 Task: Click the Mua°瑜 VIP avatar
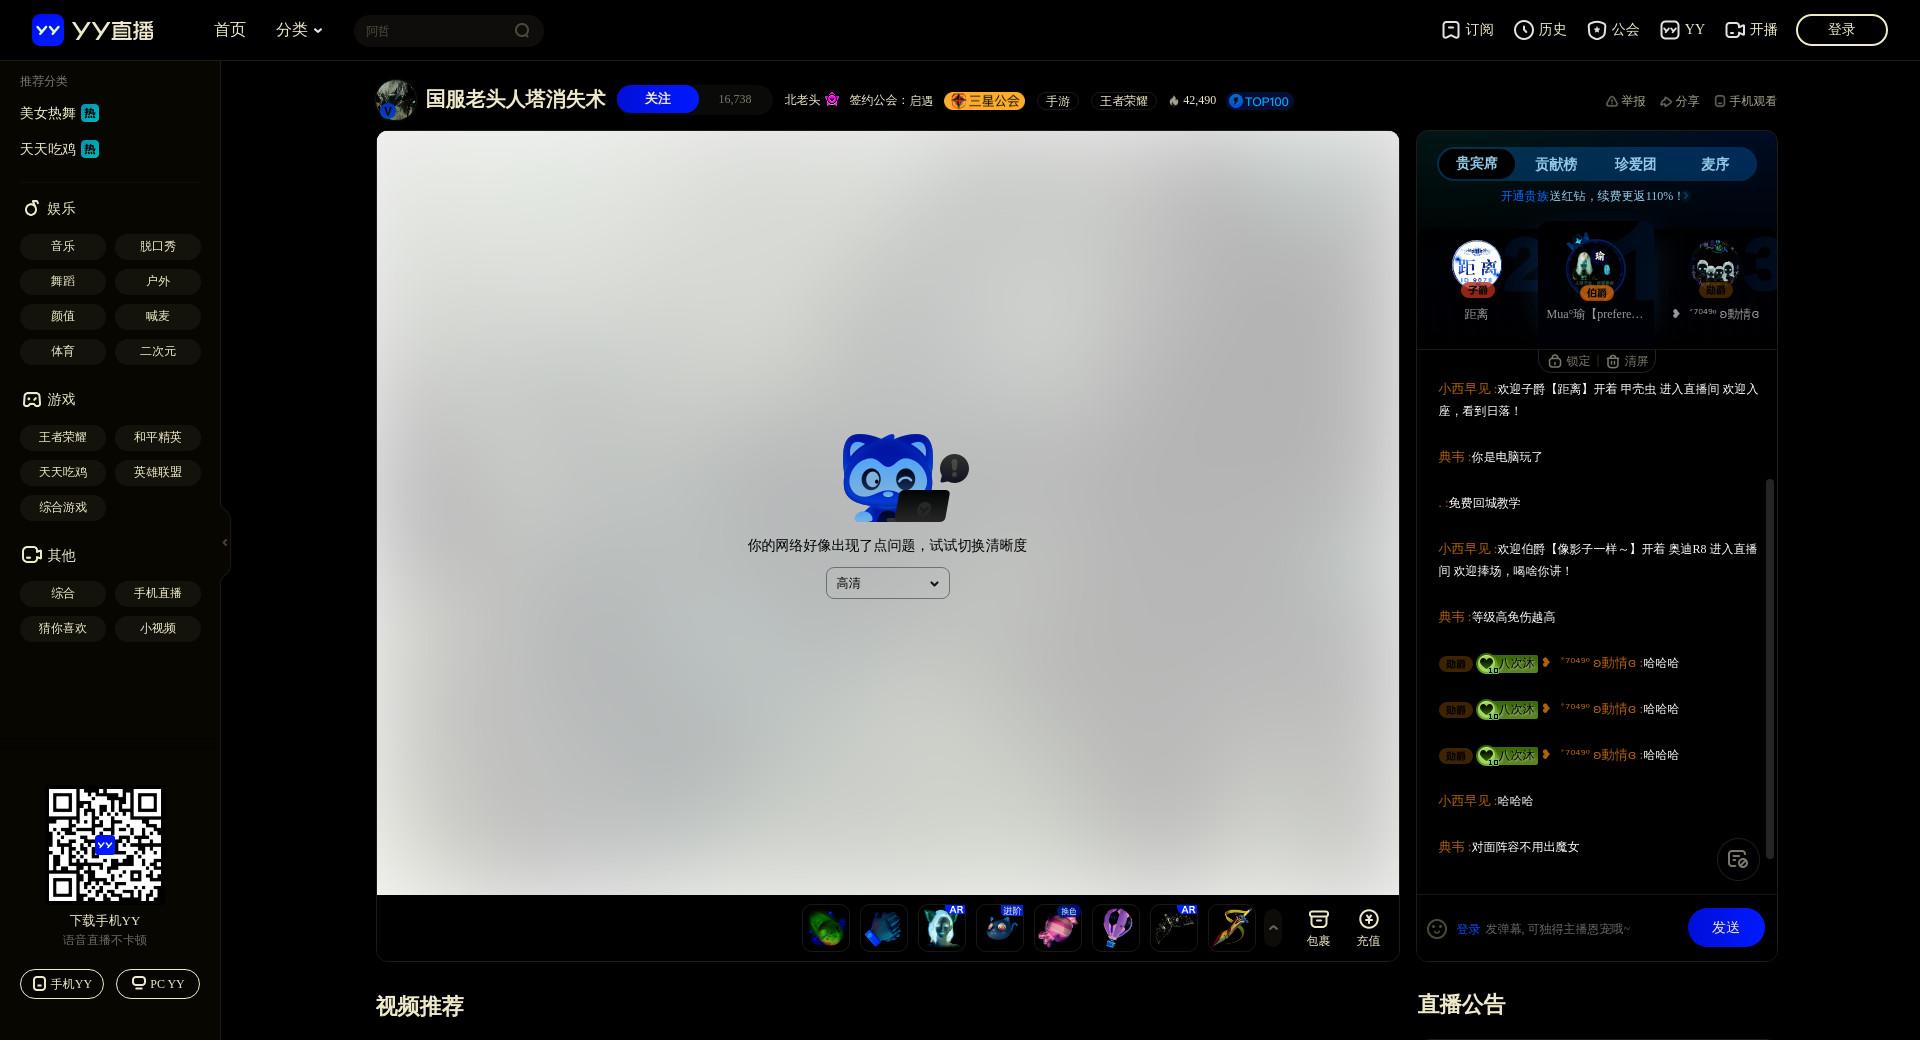coord(1595,268)
